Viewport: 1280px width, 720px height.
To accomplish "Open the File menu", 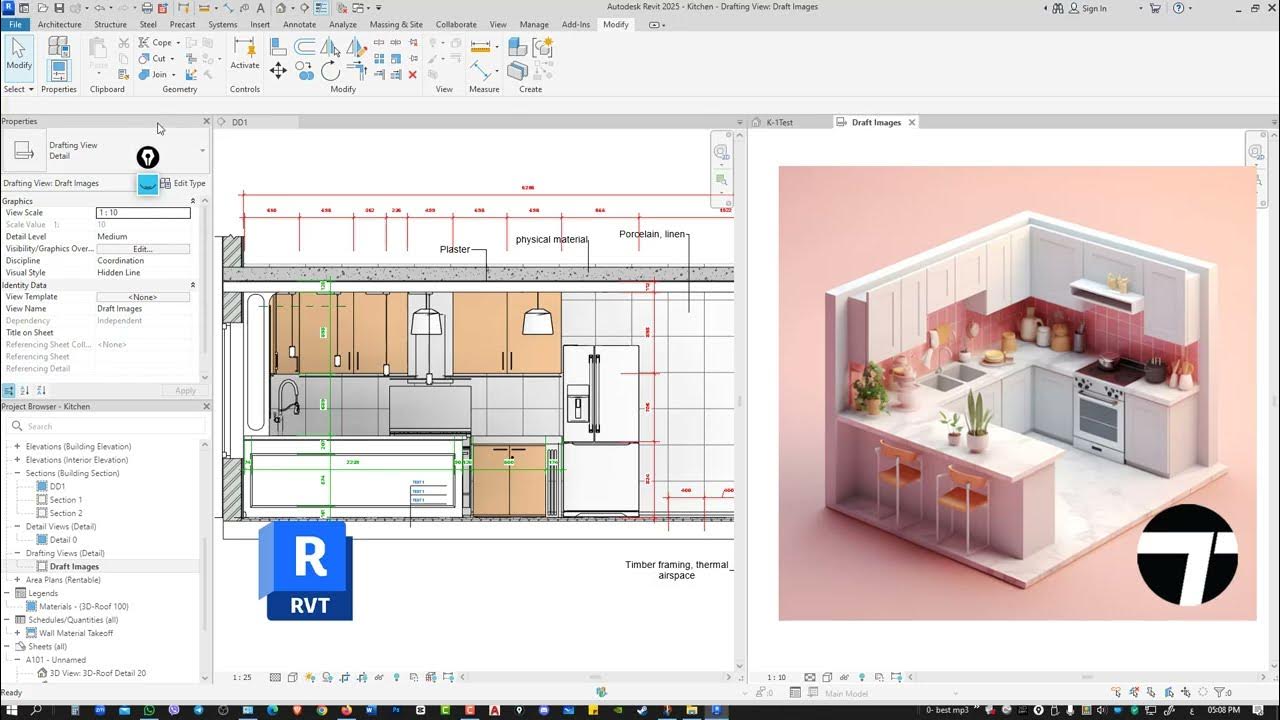I will pyautogui.click(x=15, y=24).
